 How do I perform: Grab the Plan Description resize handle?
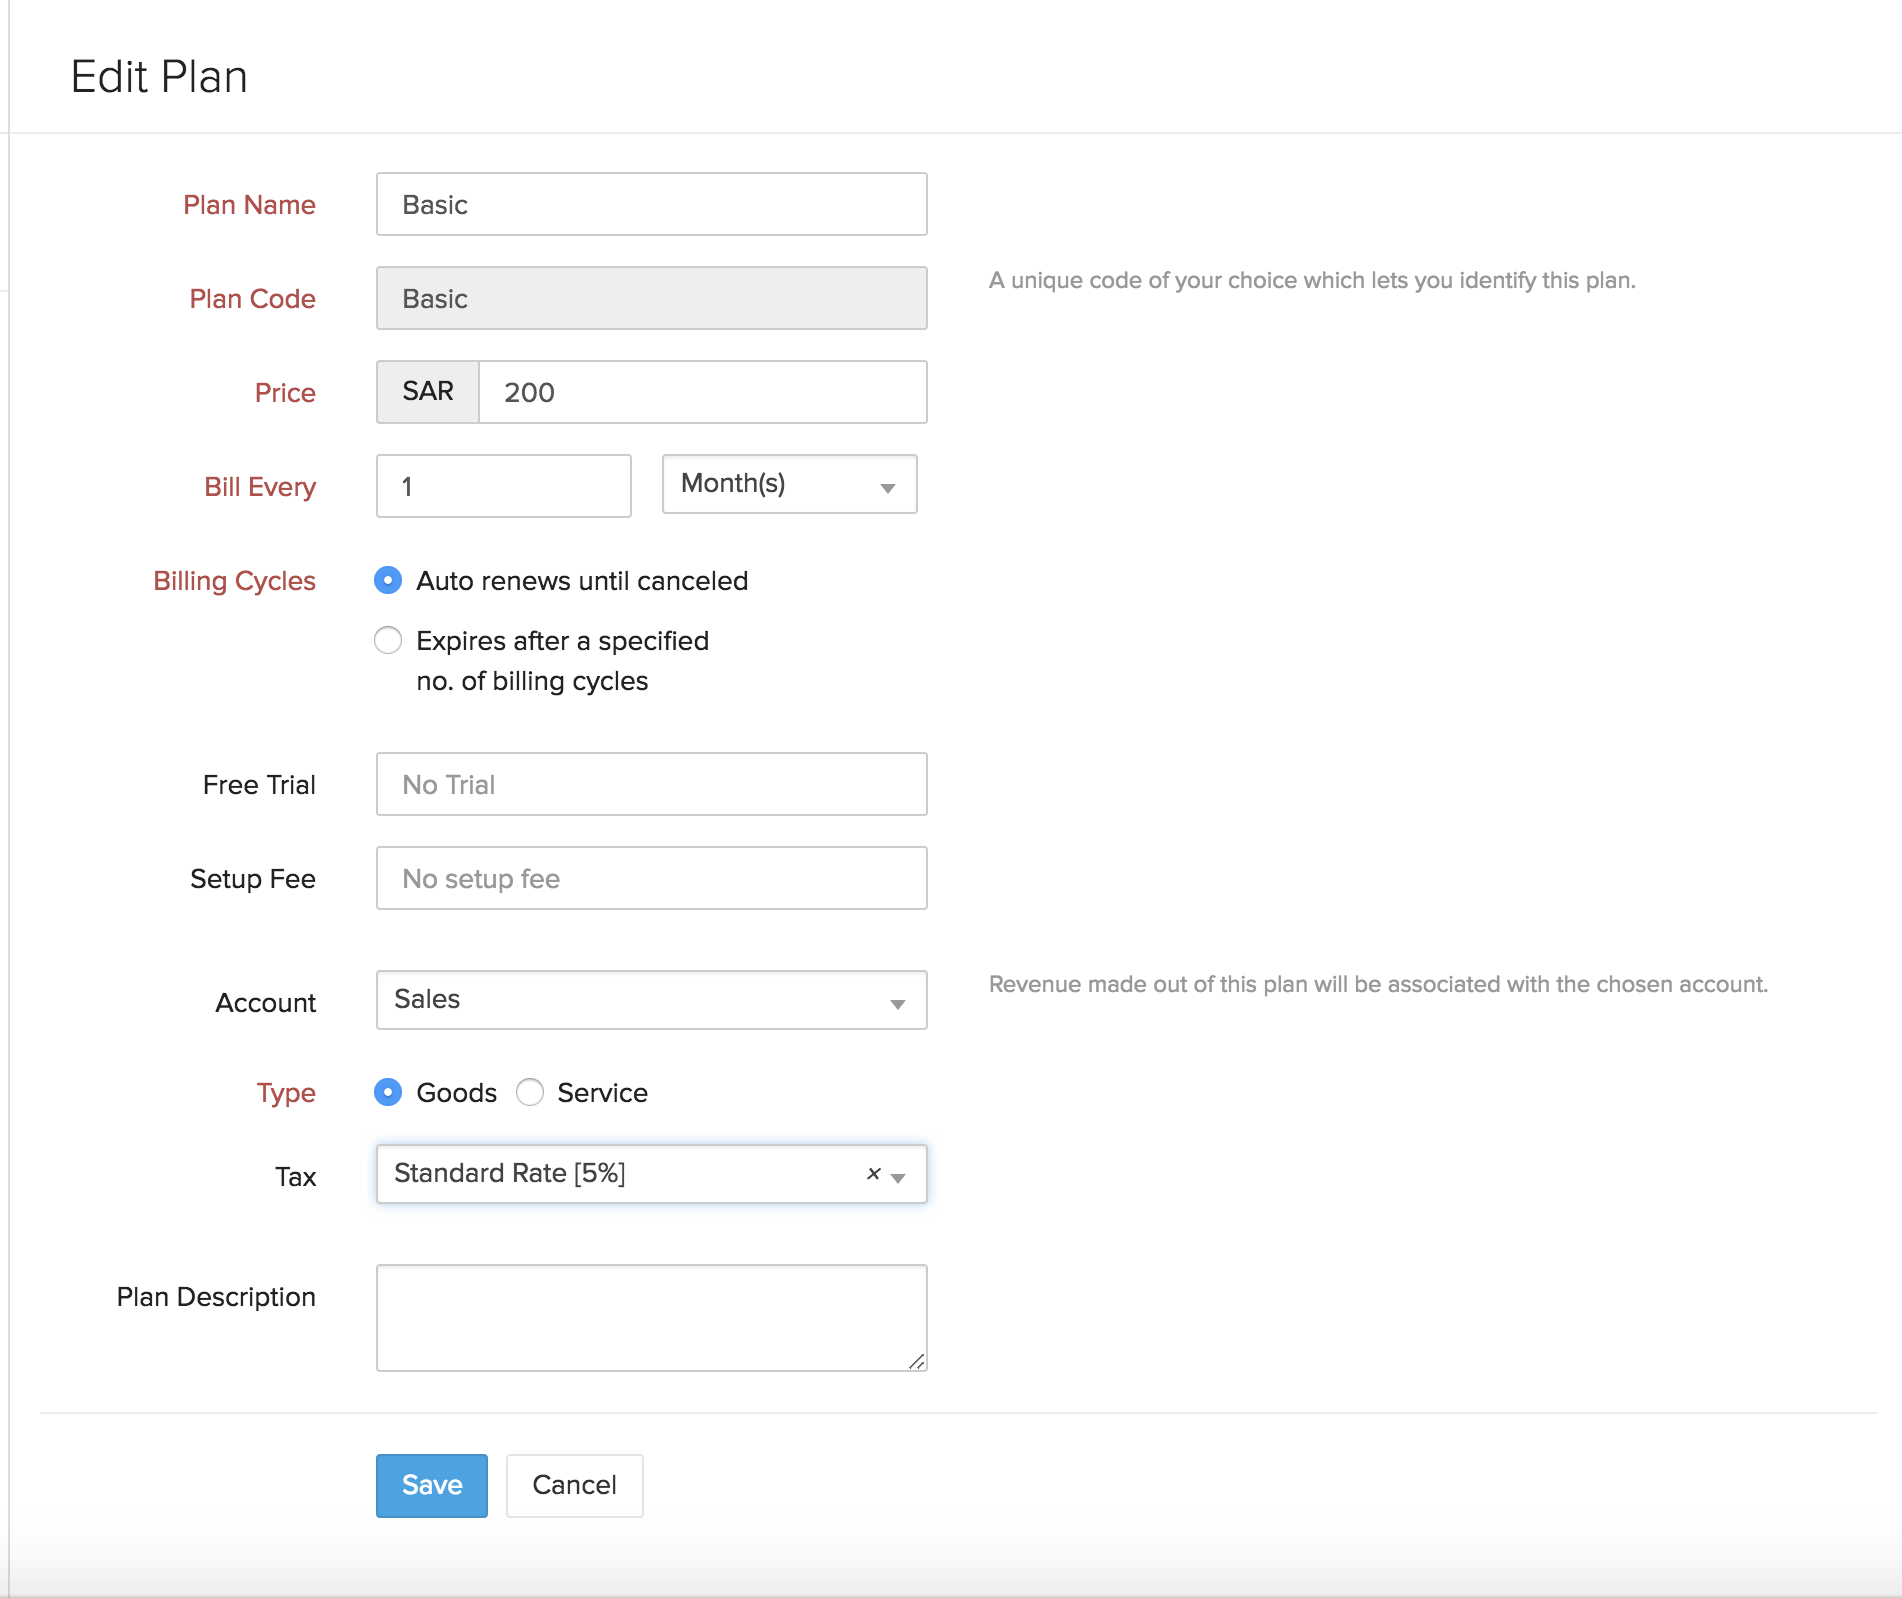coord(917,1361)
